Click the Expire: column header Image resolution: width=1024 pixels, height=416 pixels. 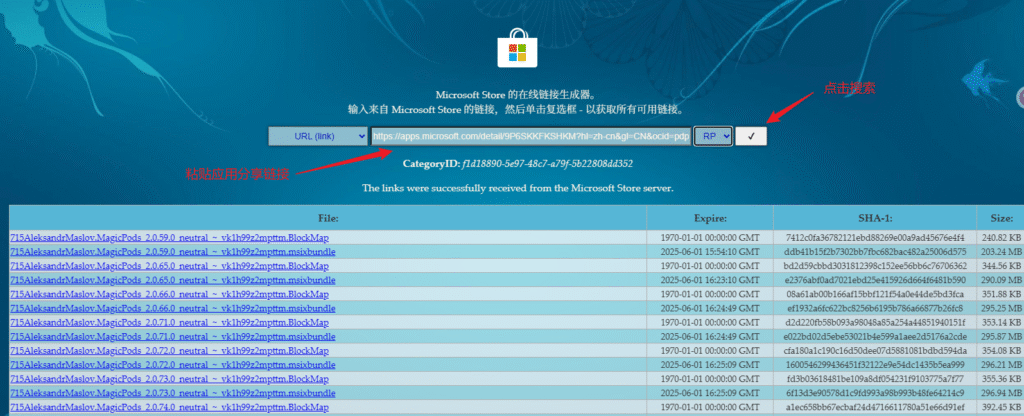click(711, 218)
